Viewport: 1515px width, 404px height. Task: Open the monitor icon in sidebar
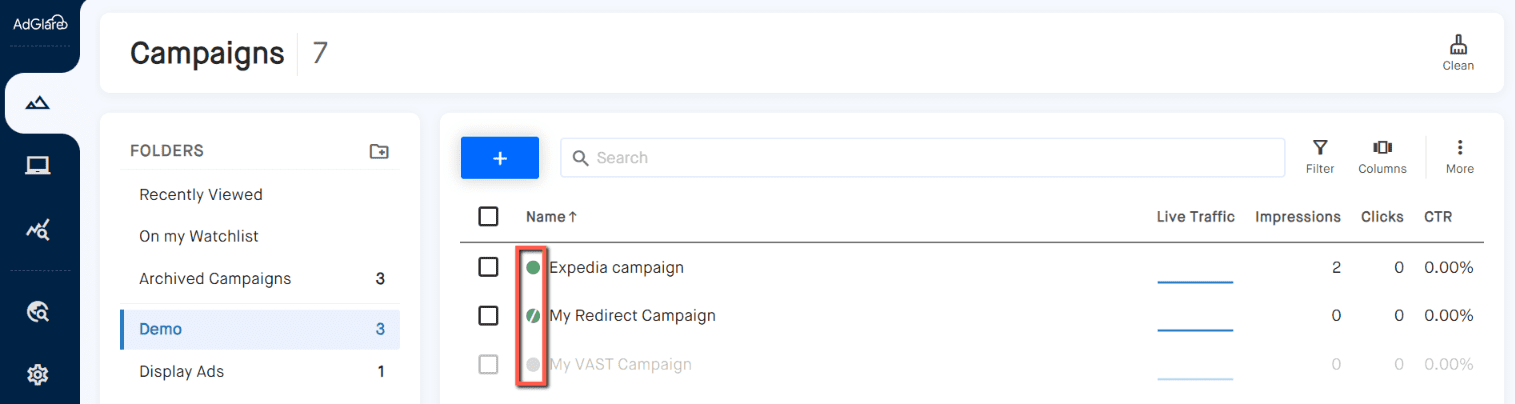coord(38,166)
